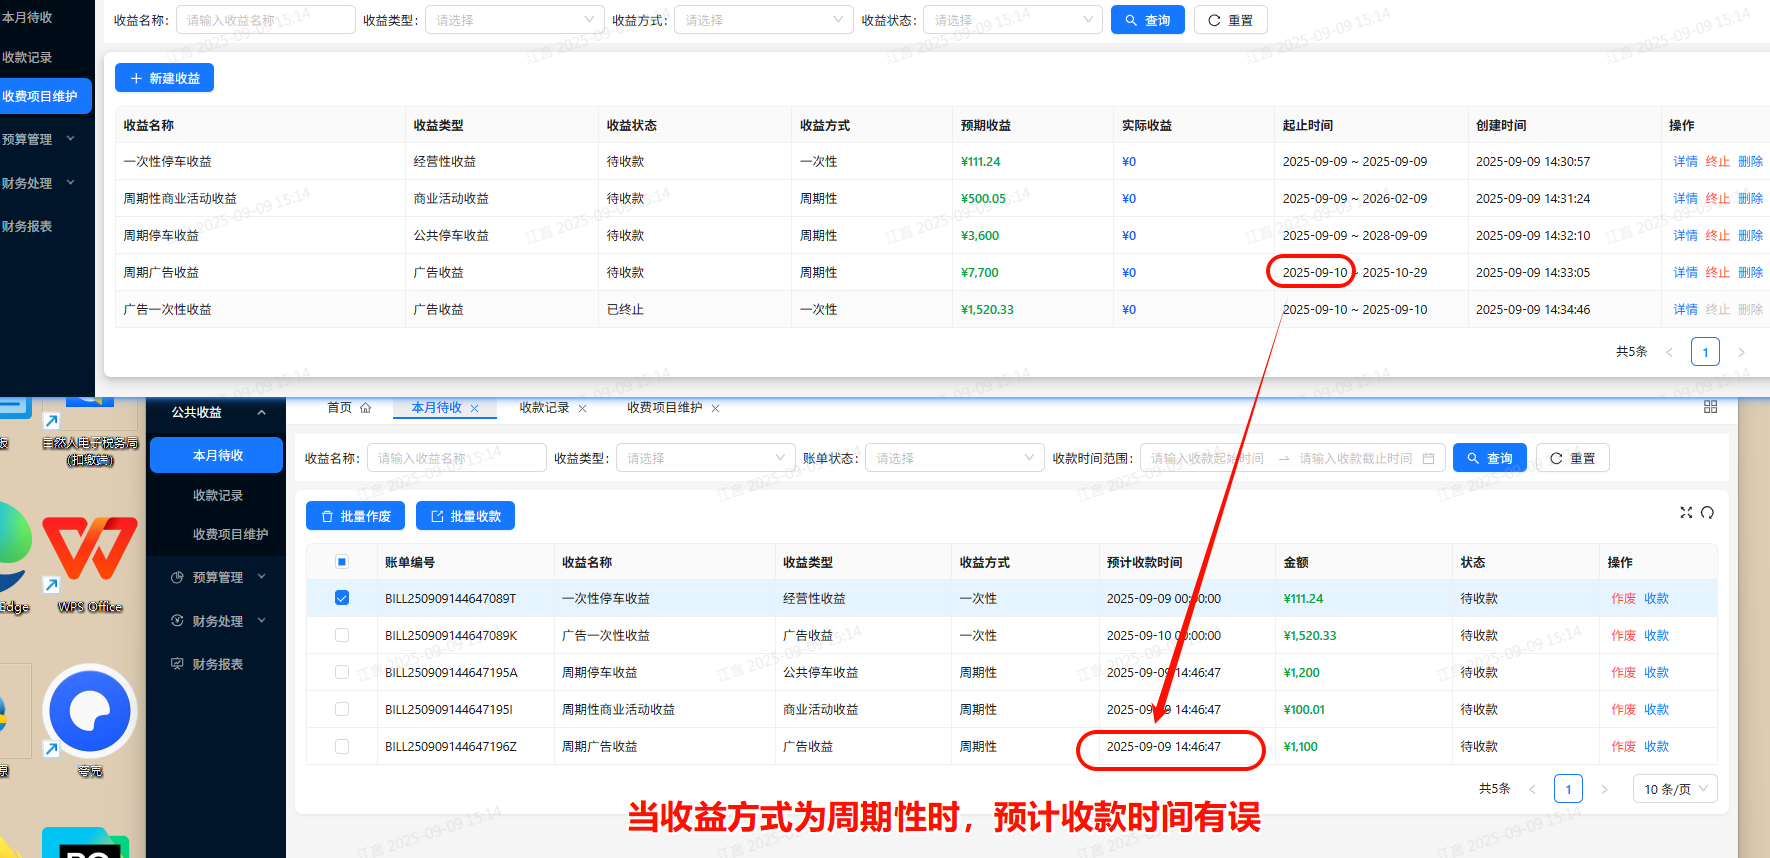Select 收款记录 in the lower sidebar menu
The image size is (1770, 858).
pos(218,495)
